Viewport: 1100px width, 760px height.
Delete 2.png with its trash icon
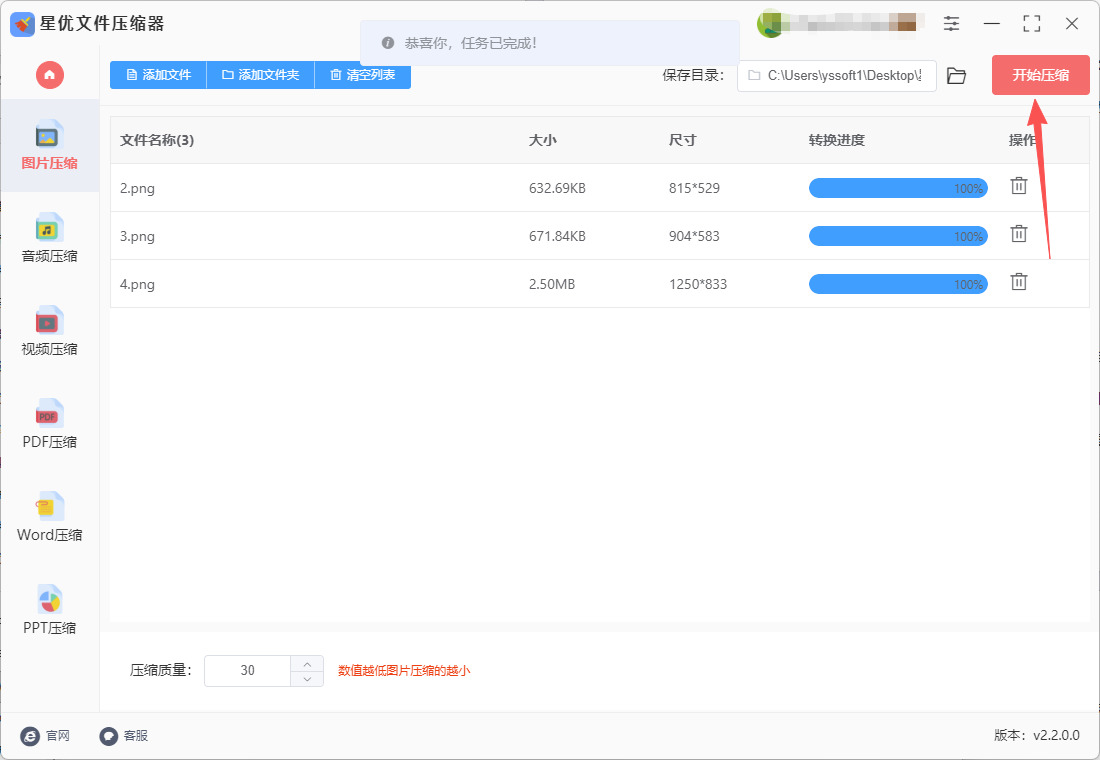[x=1018, y=185]
